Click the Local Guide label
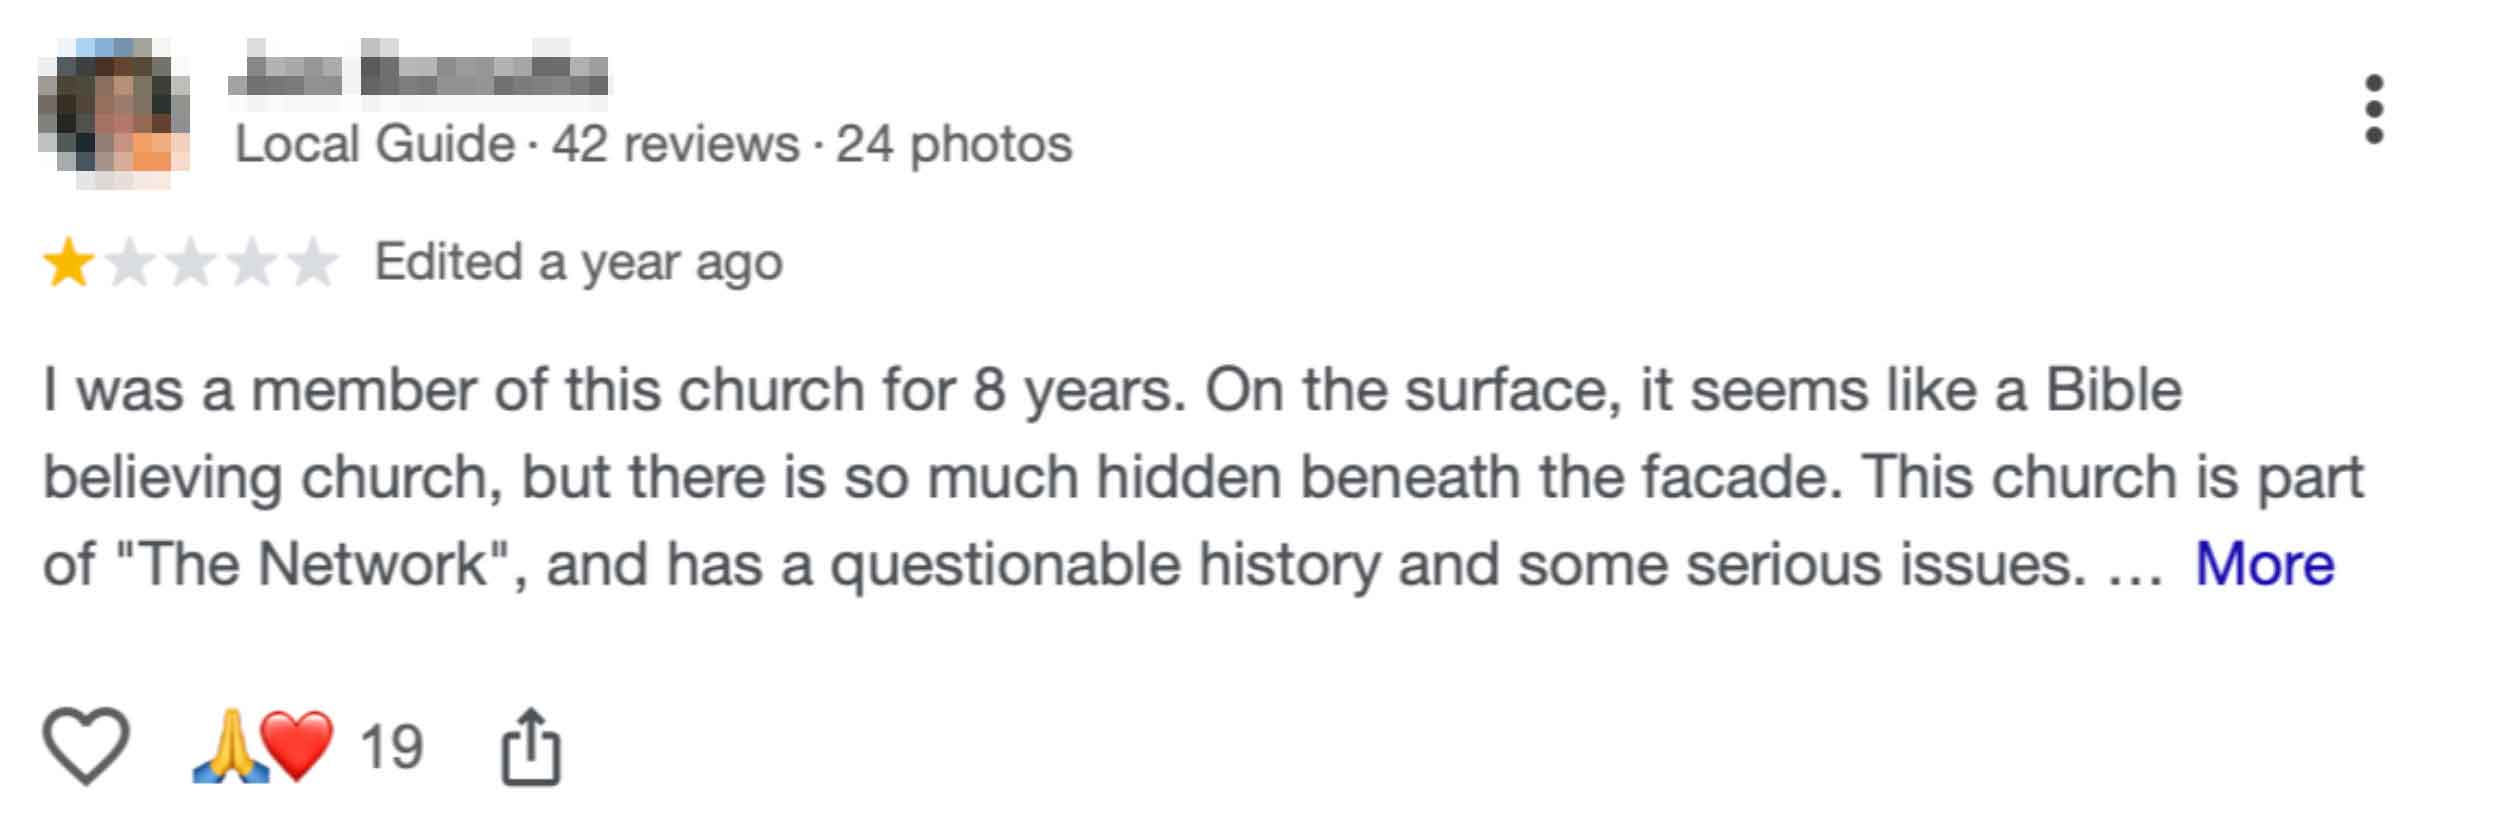This screenshot has height=838, width=2500. [x=374, y=144]
